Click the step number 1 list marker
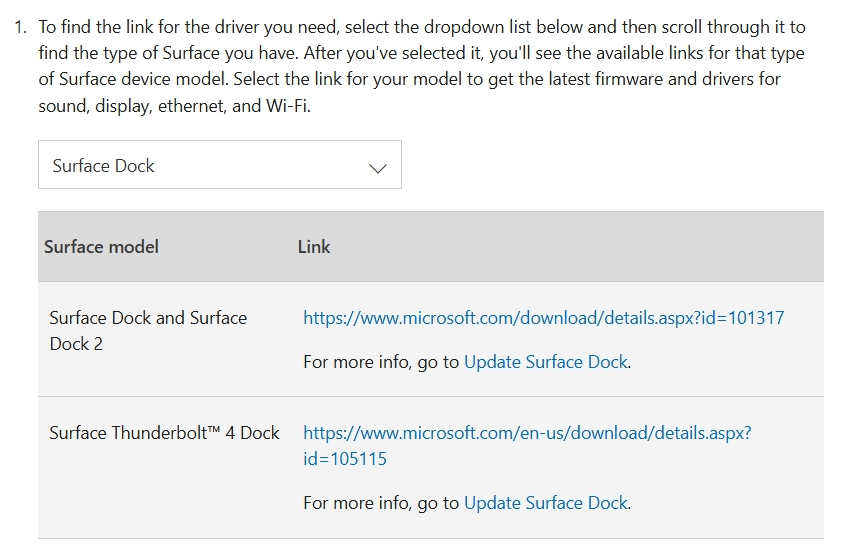 point(21,27)
